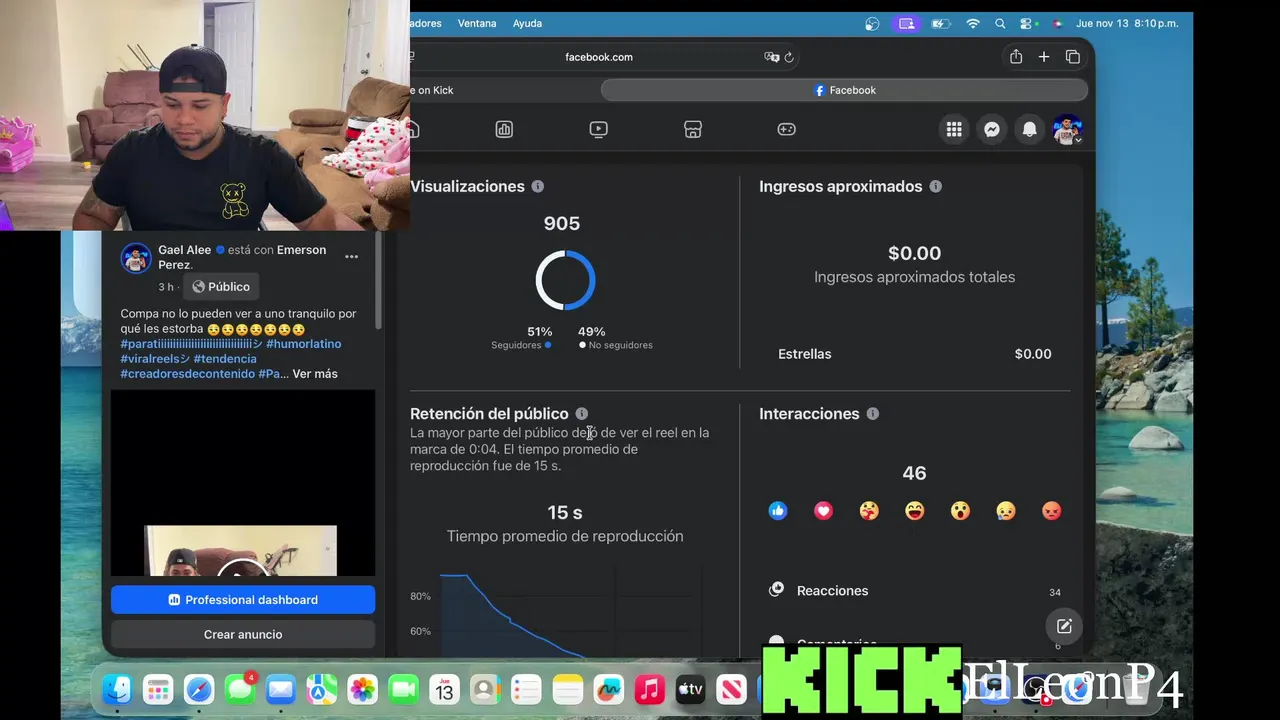Viewport: 1280px width, 720px height.
Task: Click the #humorlatino hashtag
Action: 304,344
